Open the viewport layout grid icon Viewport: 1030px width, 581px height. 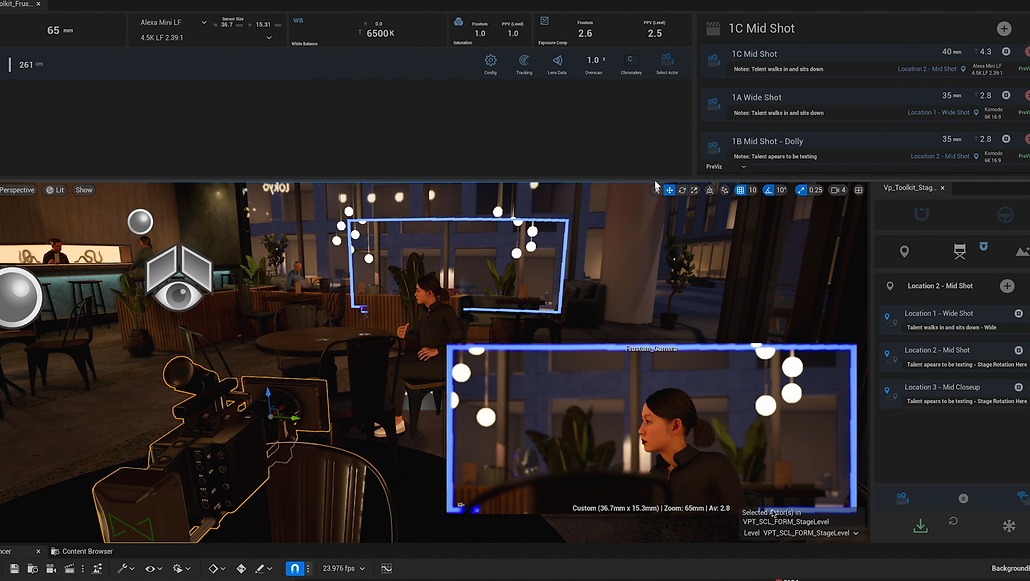click(x=859, y=190)
